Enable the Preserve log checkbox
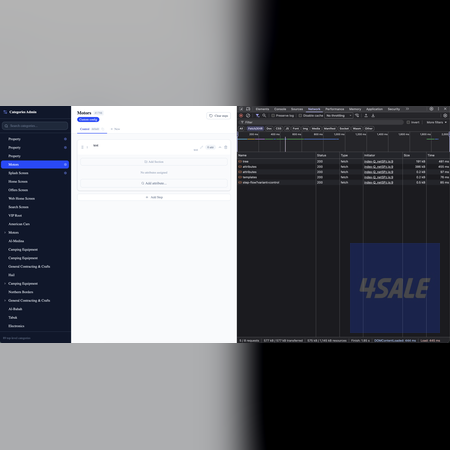 273,116
